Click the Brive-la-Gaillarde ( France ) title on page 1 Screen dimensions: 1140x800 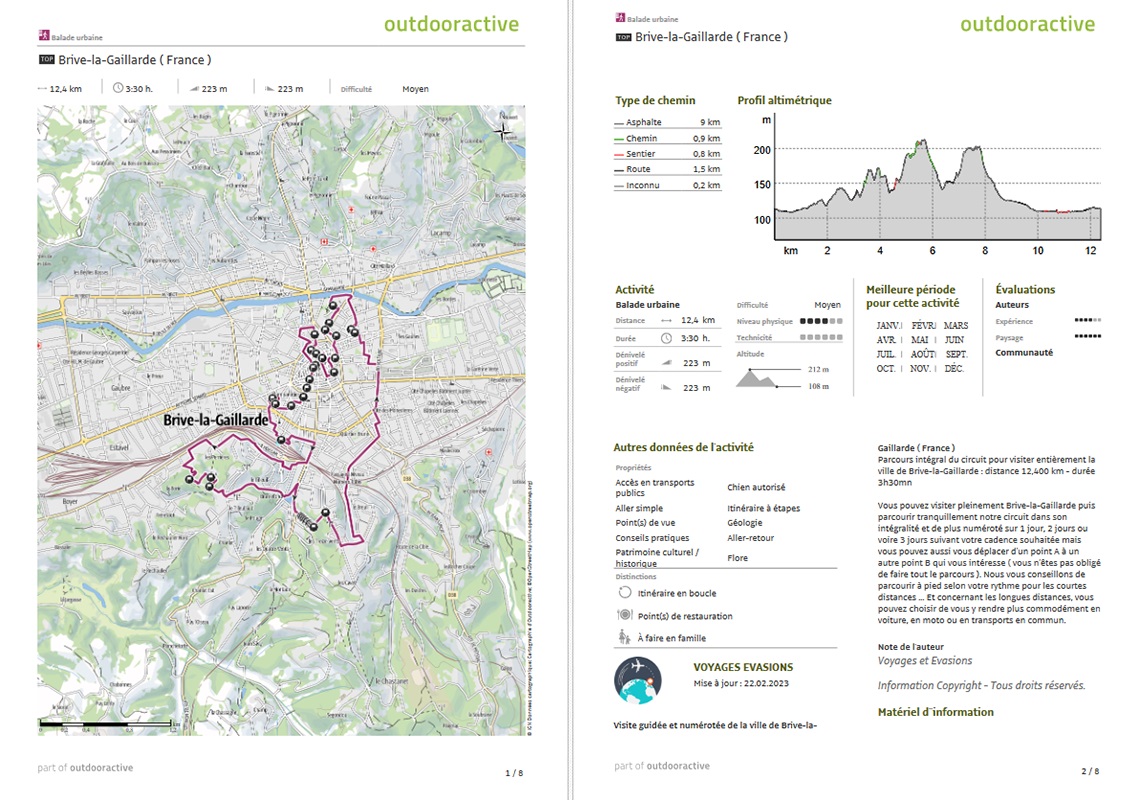point(135,60)
